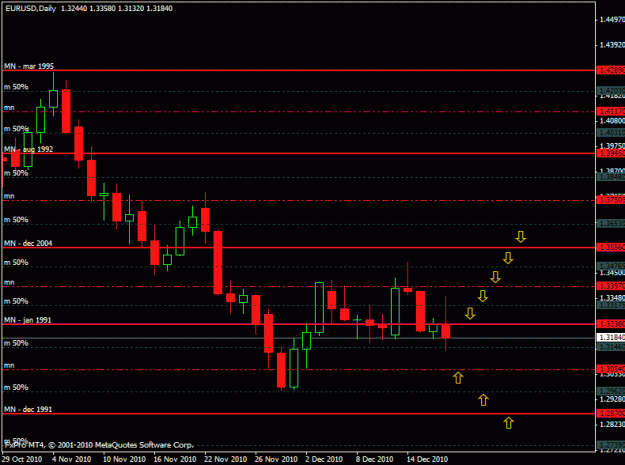Click the 1.44970 price scale value
The height and width of the screenshot is (465, 625).
pos(612,19)
